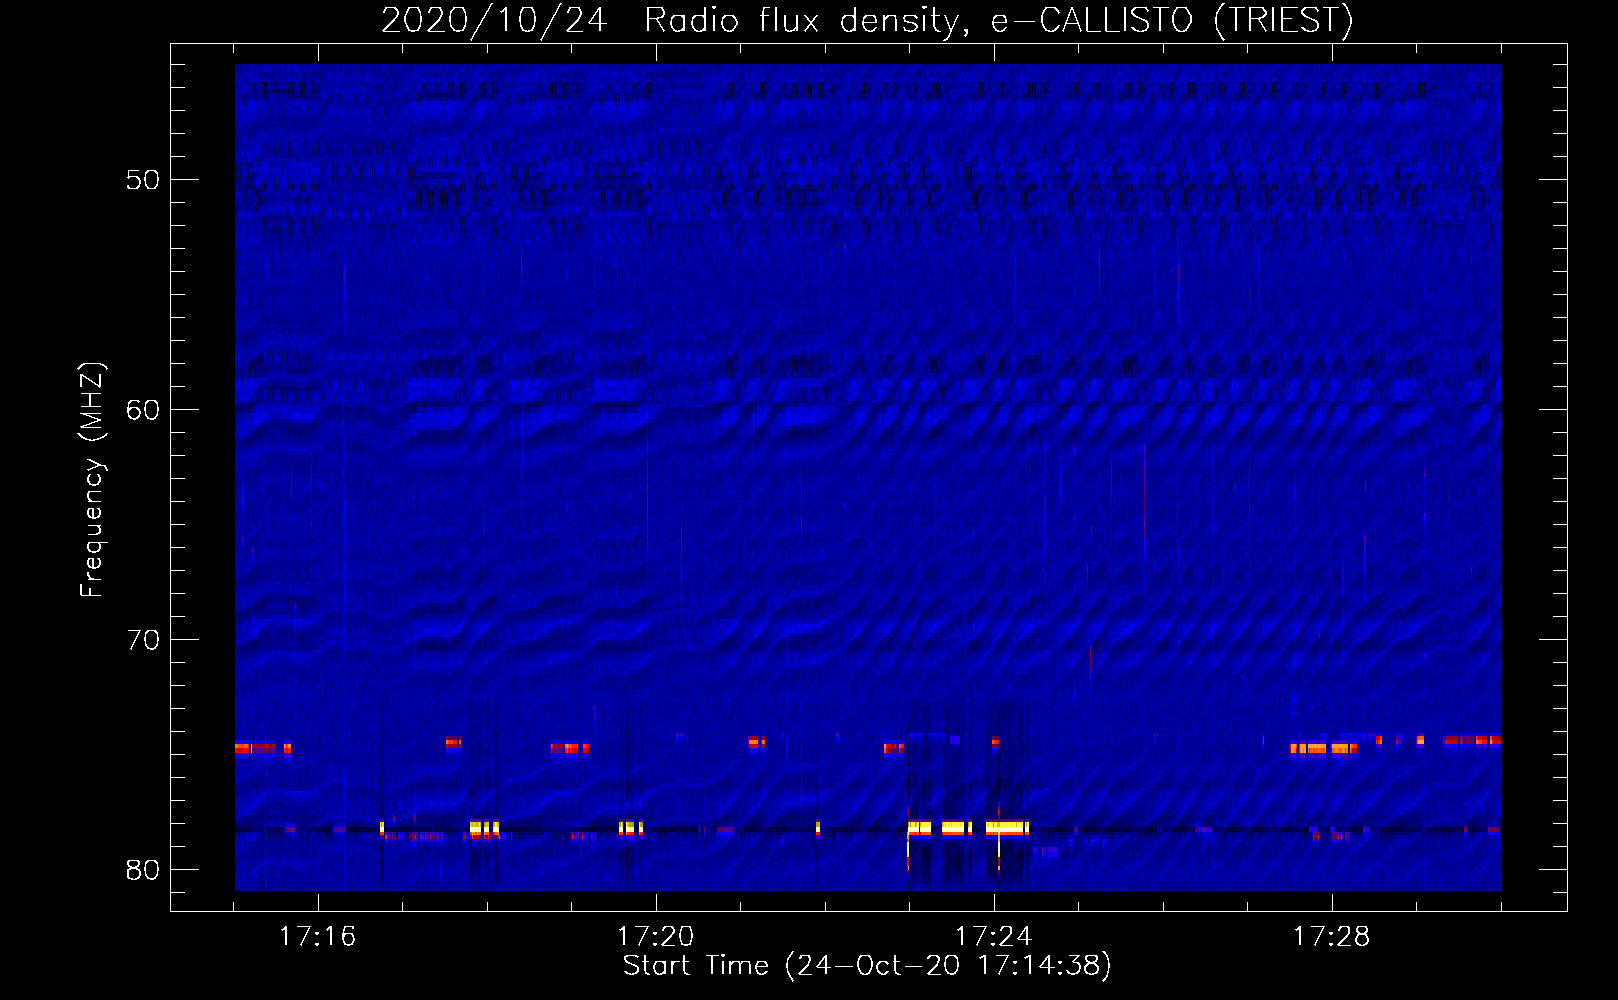The height and width of the screenshot is (1000, 1618).
Task: Click the 17:20 time tick label
Action: [x=656, y=937]
